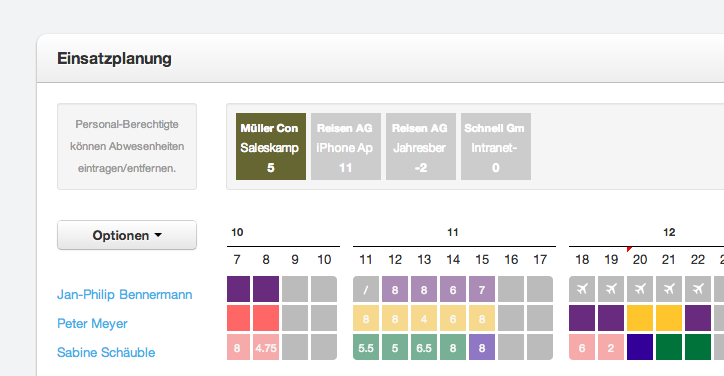Click Peter Meyer's yellow cell with 4
Viewport: 724px width, 376px height.
pyautogui.click(x=424, y=318)
